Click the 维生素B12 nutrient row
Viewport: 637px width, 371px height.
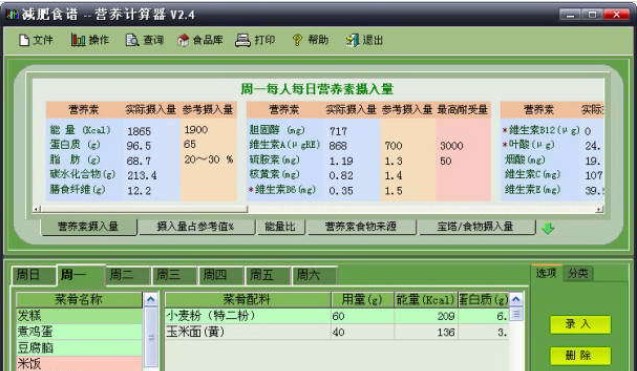coord(552,130)
